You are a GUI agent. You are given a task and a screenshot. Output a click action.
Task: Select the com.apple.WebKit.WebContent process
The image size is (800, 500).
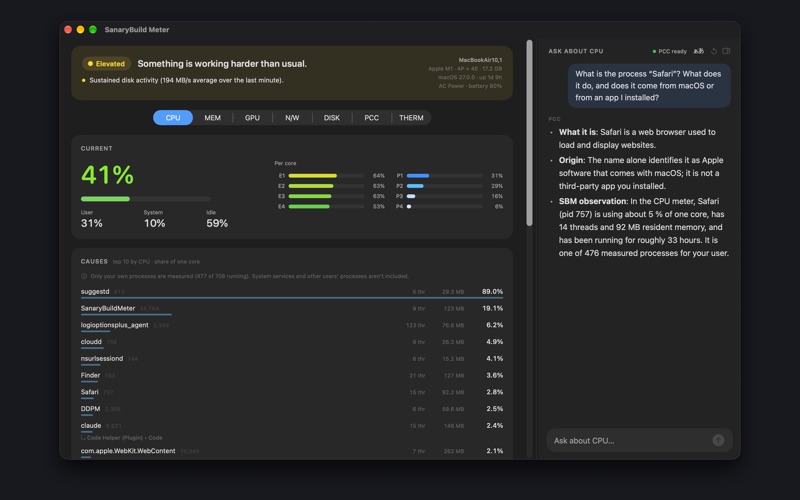point(292,452)
